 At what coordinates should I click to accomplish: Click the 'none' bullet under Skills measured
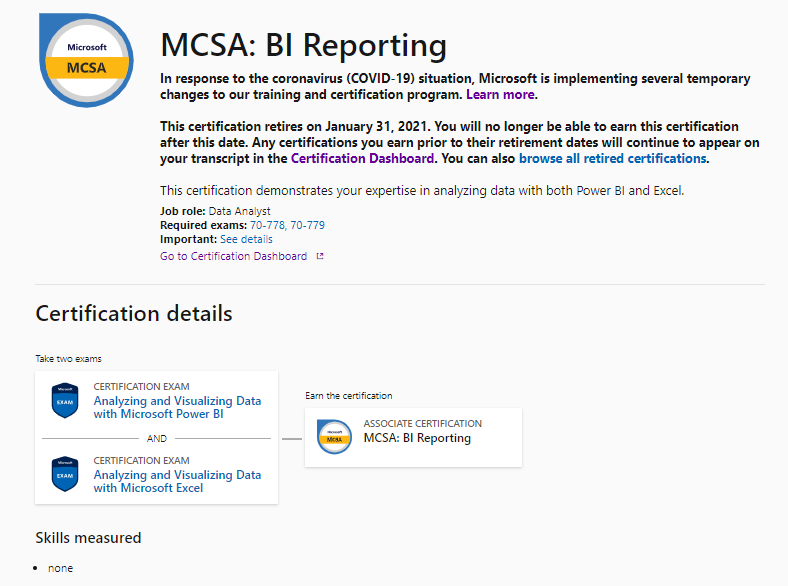pos(60,568)
